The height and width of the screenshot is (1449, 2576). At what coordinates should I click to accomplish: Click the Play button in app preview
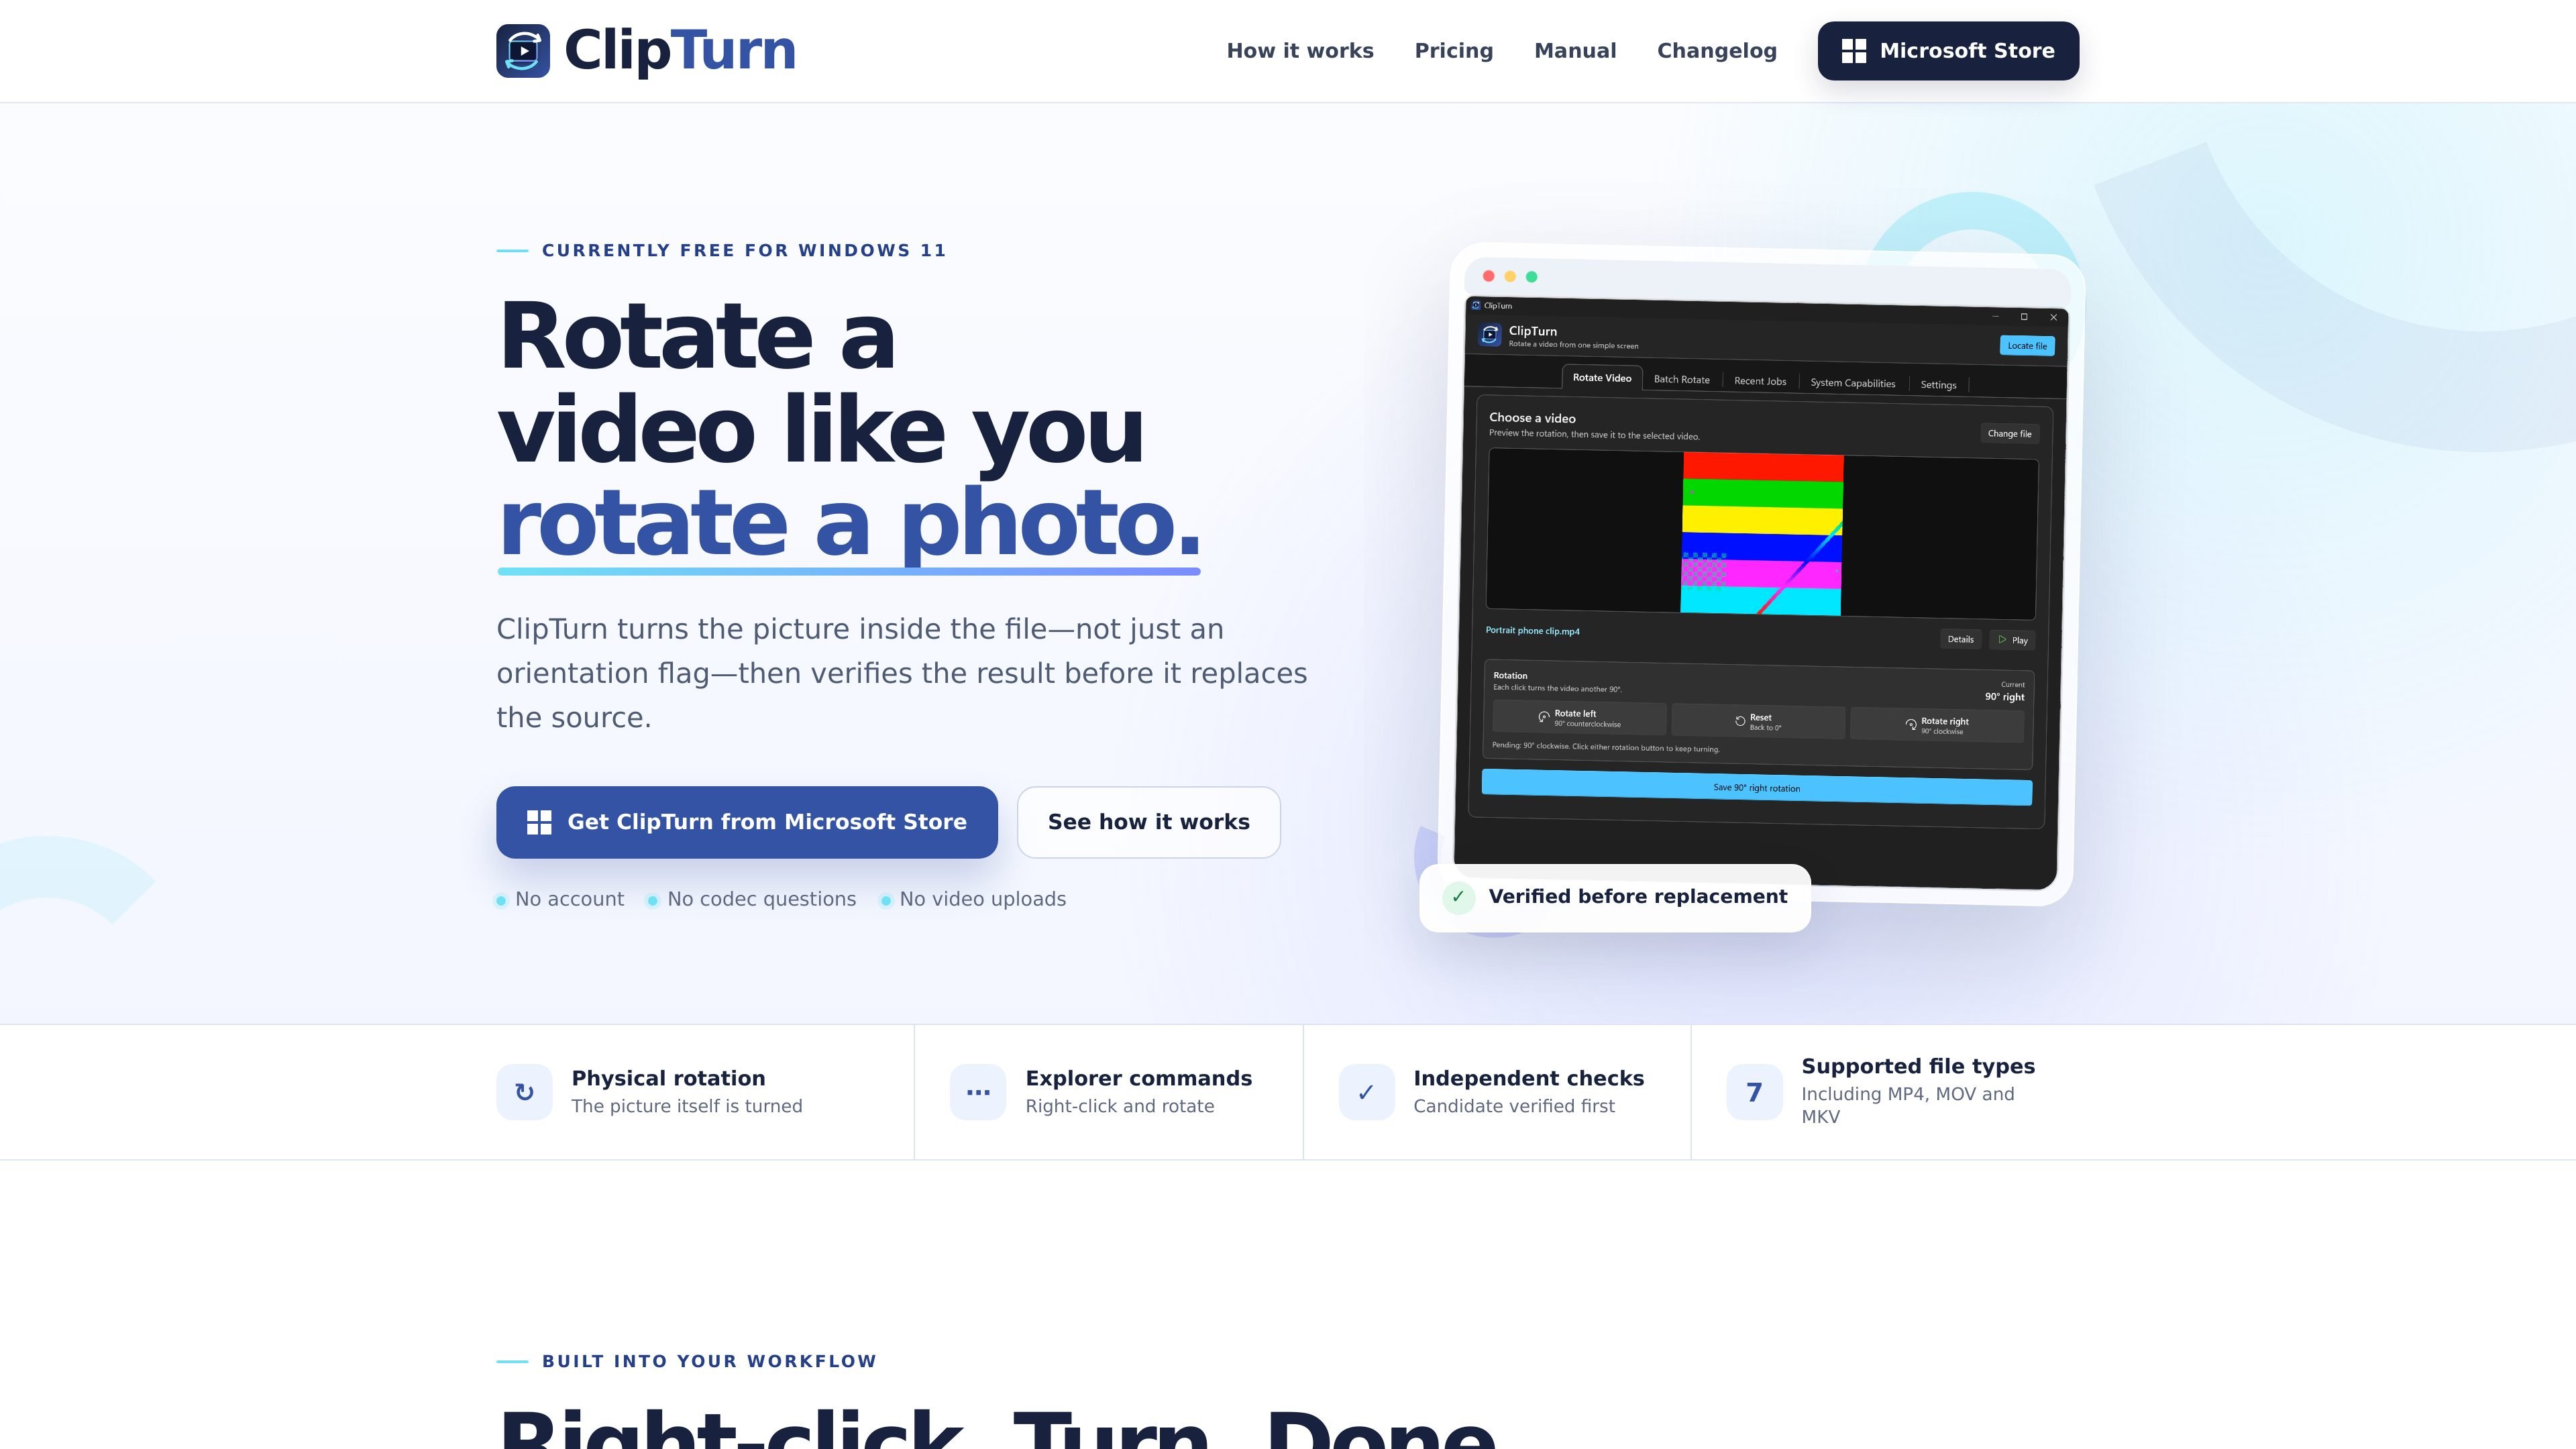2012,640
